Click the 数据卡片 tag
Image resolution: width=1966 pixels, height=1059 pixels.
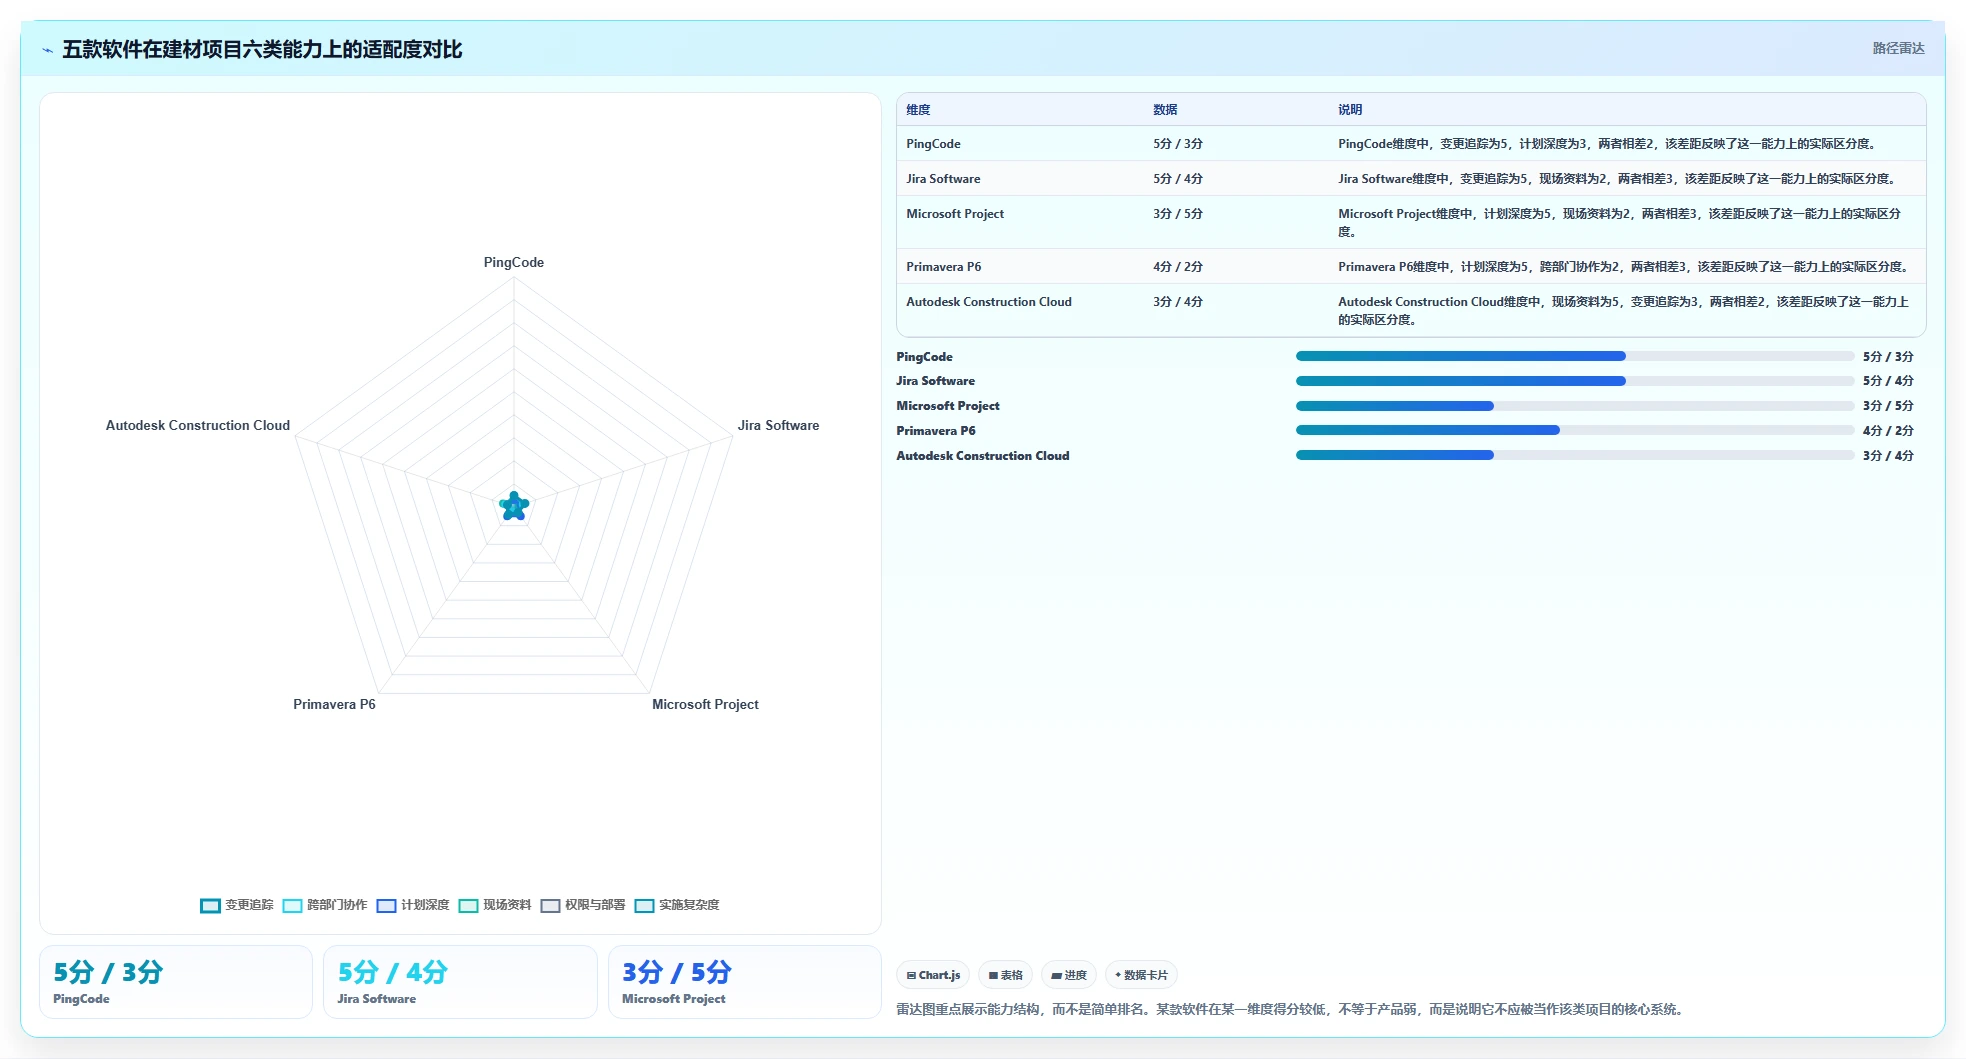[x=1141, y=975]
